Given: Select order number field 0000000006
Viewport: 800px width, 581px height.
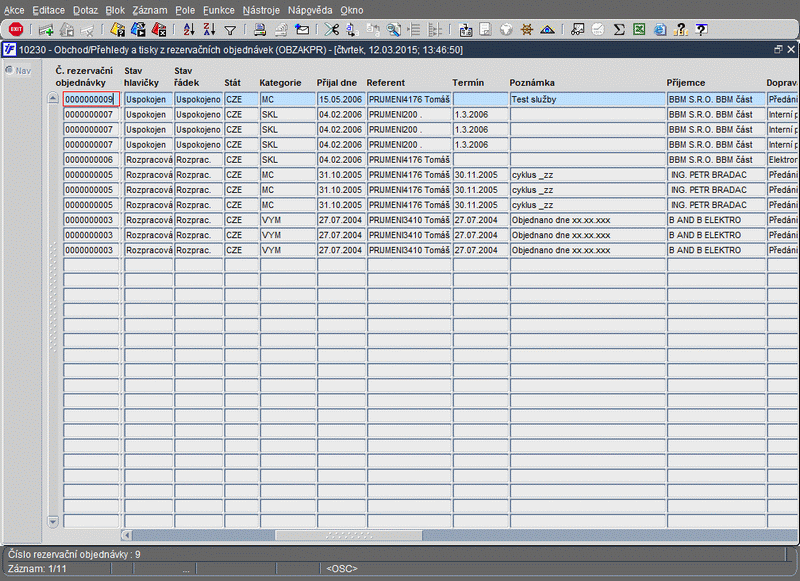Looking at the screenshot, I should (x=91, y=159).
